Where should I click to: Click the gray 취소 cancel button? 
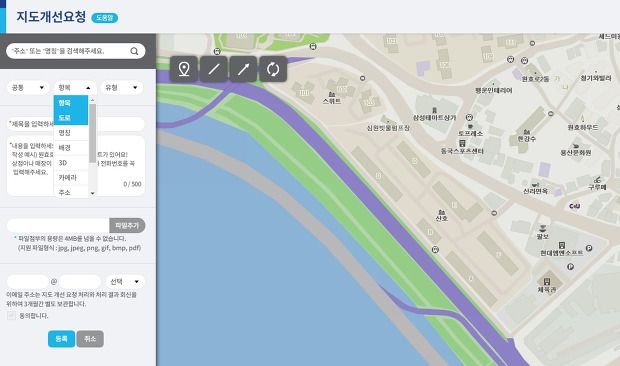(90, 339)
